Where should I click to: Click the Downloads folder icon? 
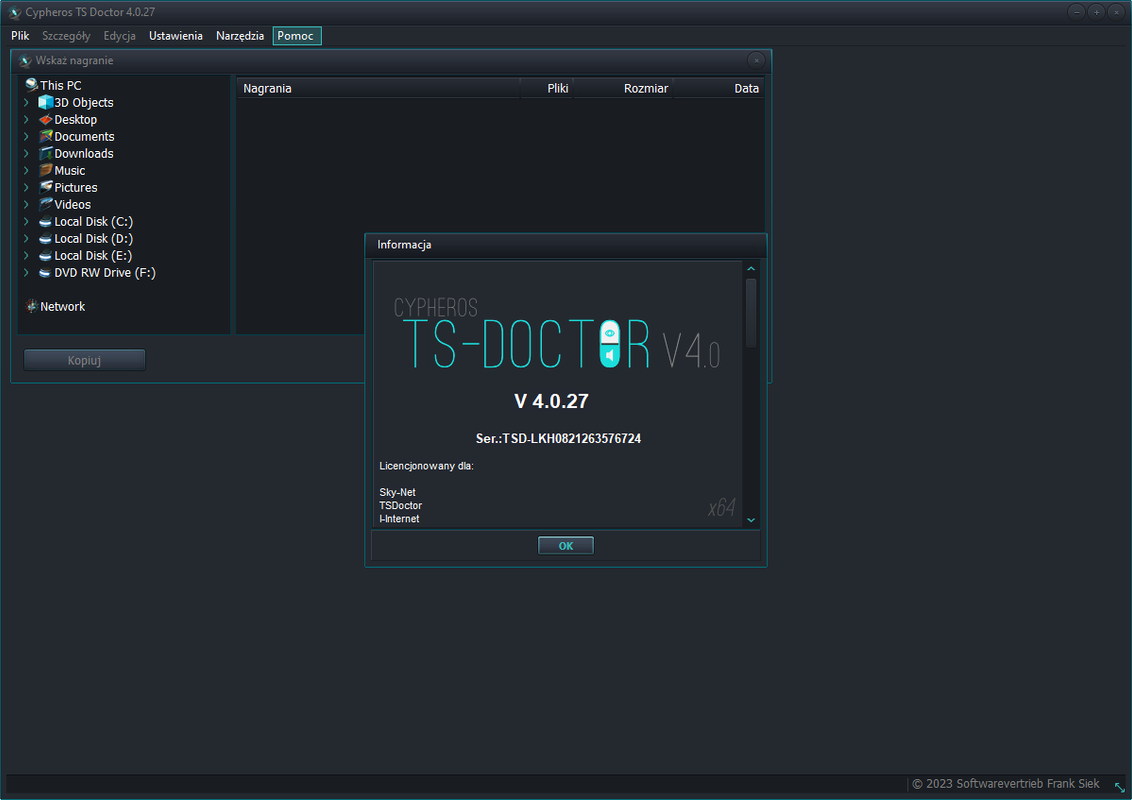(x=45, y=153)
